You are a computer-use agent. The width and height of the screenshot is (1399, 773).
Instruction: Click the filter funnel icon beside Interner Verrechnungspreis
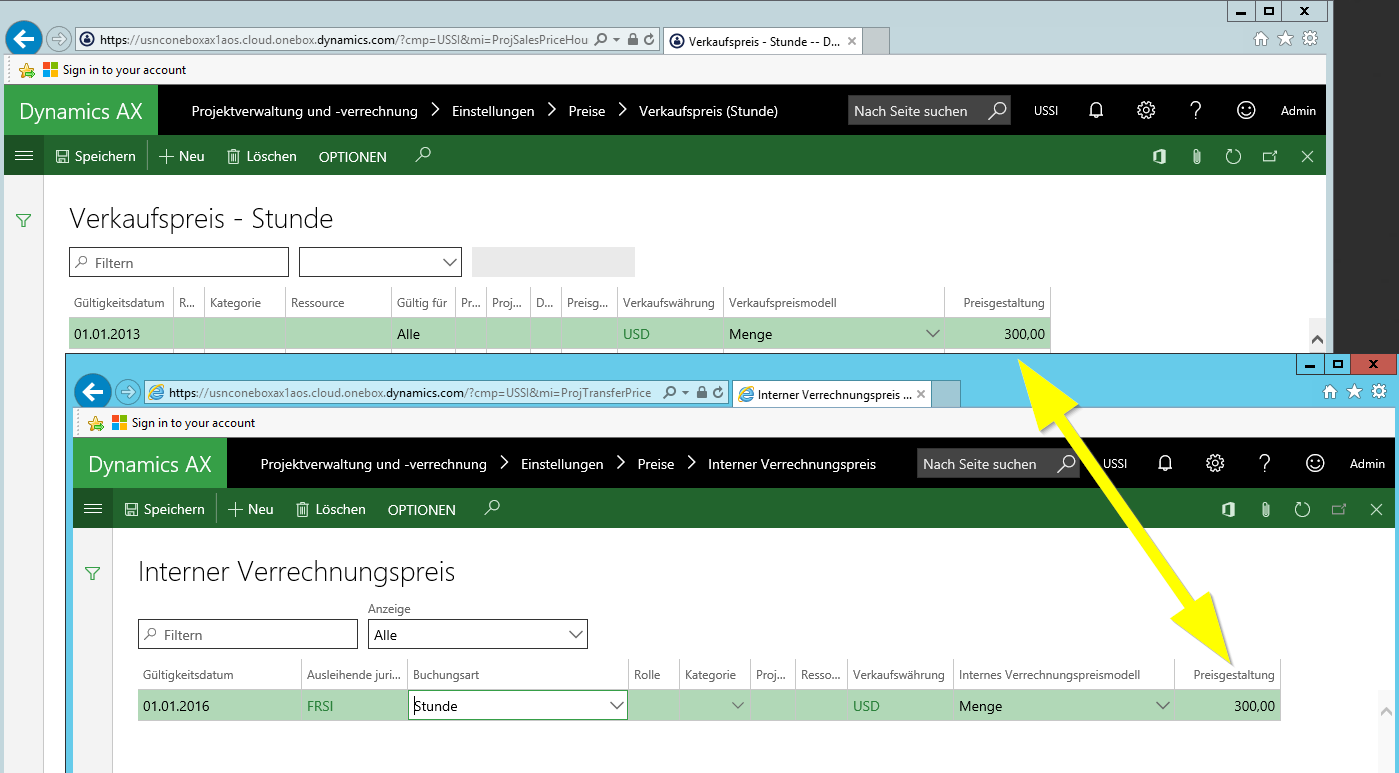point(93,573)
